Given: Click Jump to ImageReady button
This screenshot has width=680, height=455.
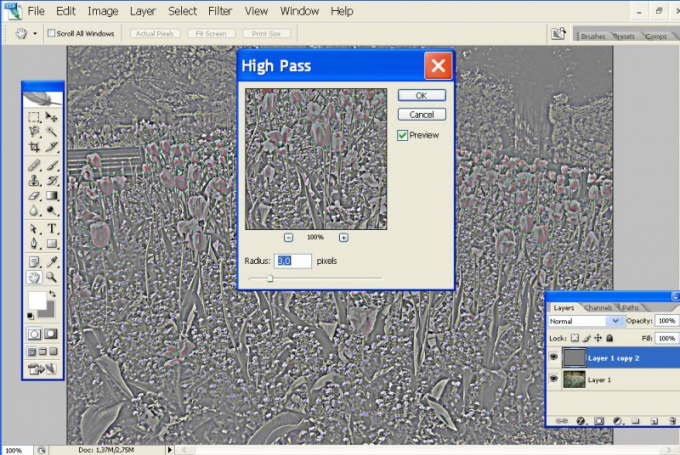Looking at the screenshot, I should [42, 369].
